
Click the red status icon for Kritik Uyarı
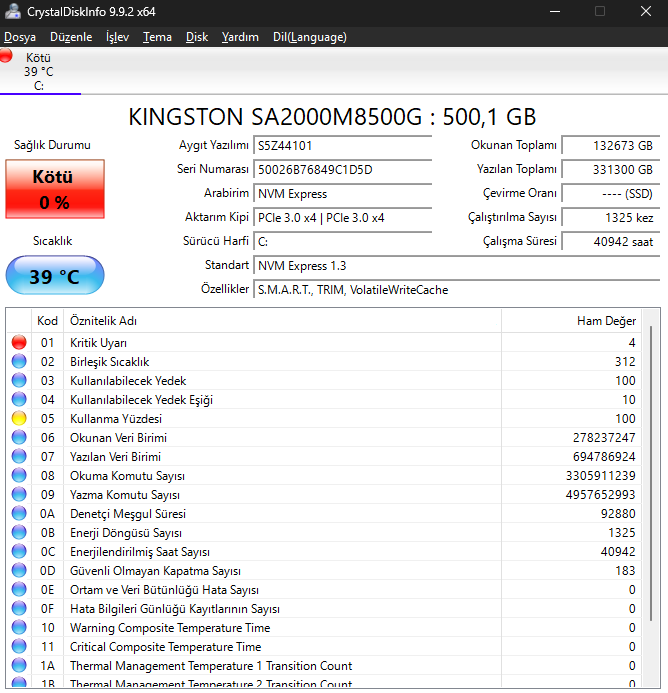[19, 342]
